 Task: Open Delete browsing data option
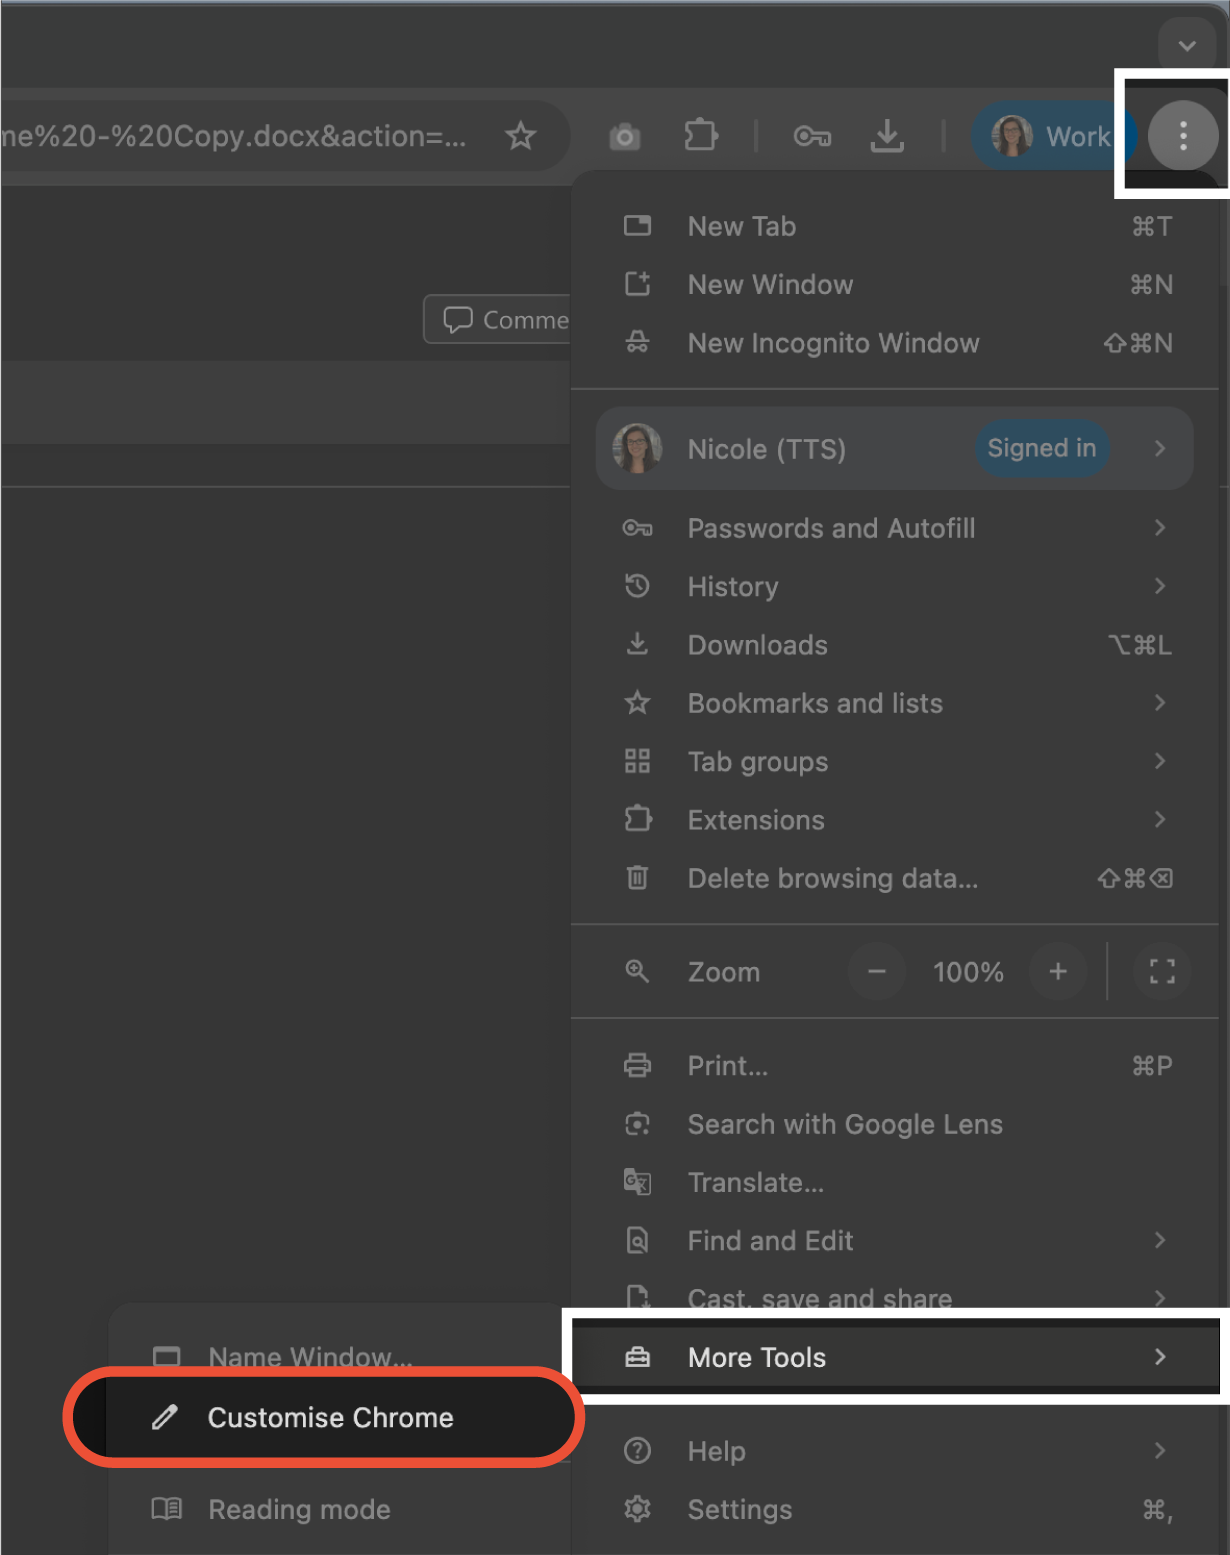(x=894, y=878)
